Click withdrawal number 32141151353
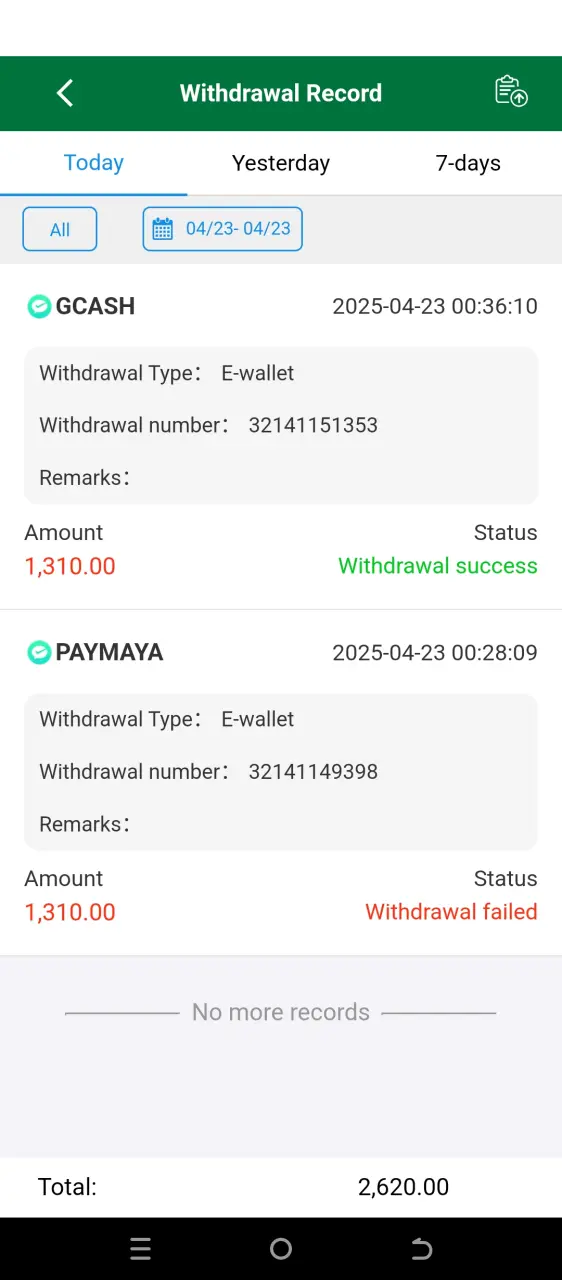 (x=313, y=425)
